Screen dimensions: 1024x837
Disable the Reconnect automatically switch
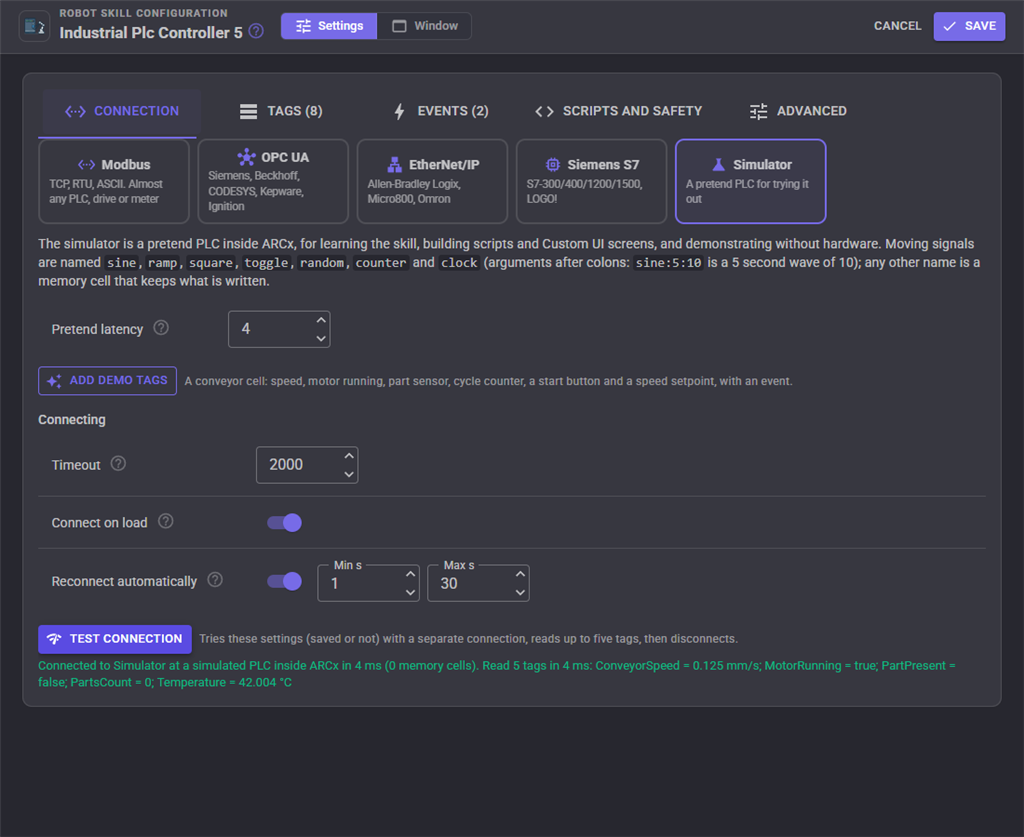pos(285,582)
